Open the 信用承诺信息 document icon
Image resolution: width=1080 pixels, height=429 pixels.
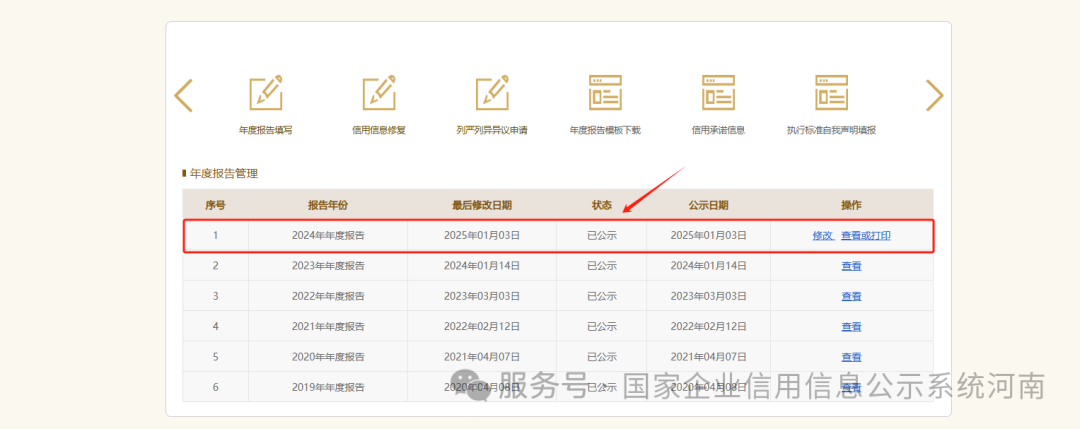[718, 92]
